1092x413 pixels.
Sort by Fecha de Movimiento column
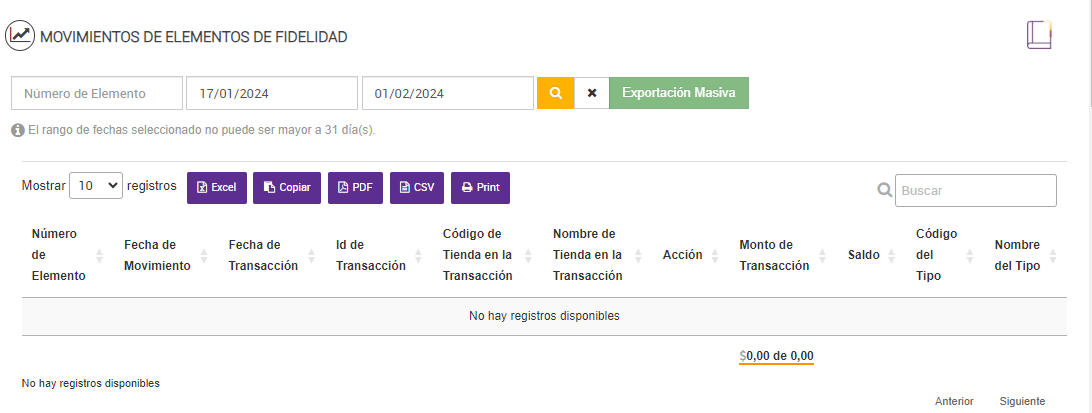pyautogui.click(x=165, y=255)
